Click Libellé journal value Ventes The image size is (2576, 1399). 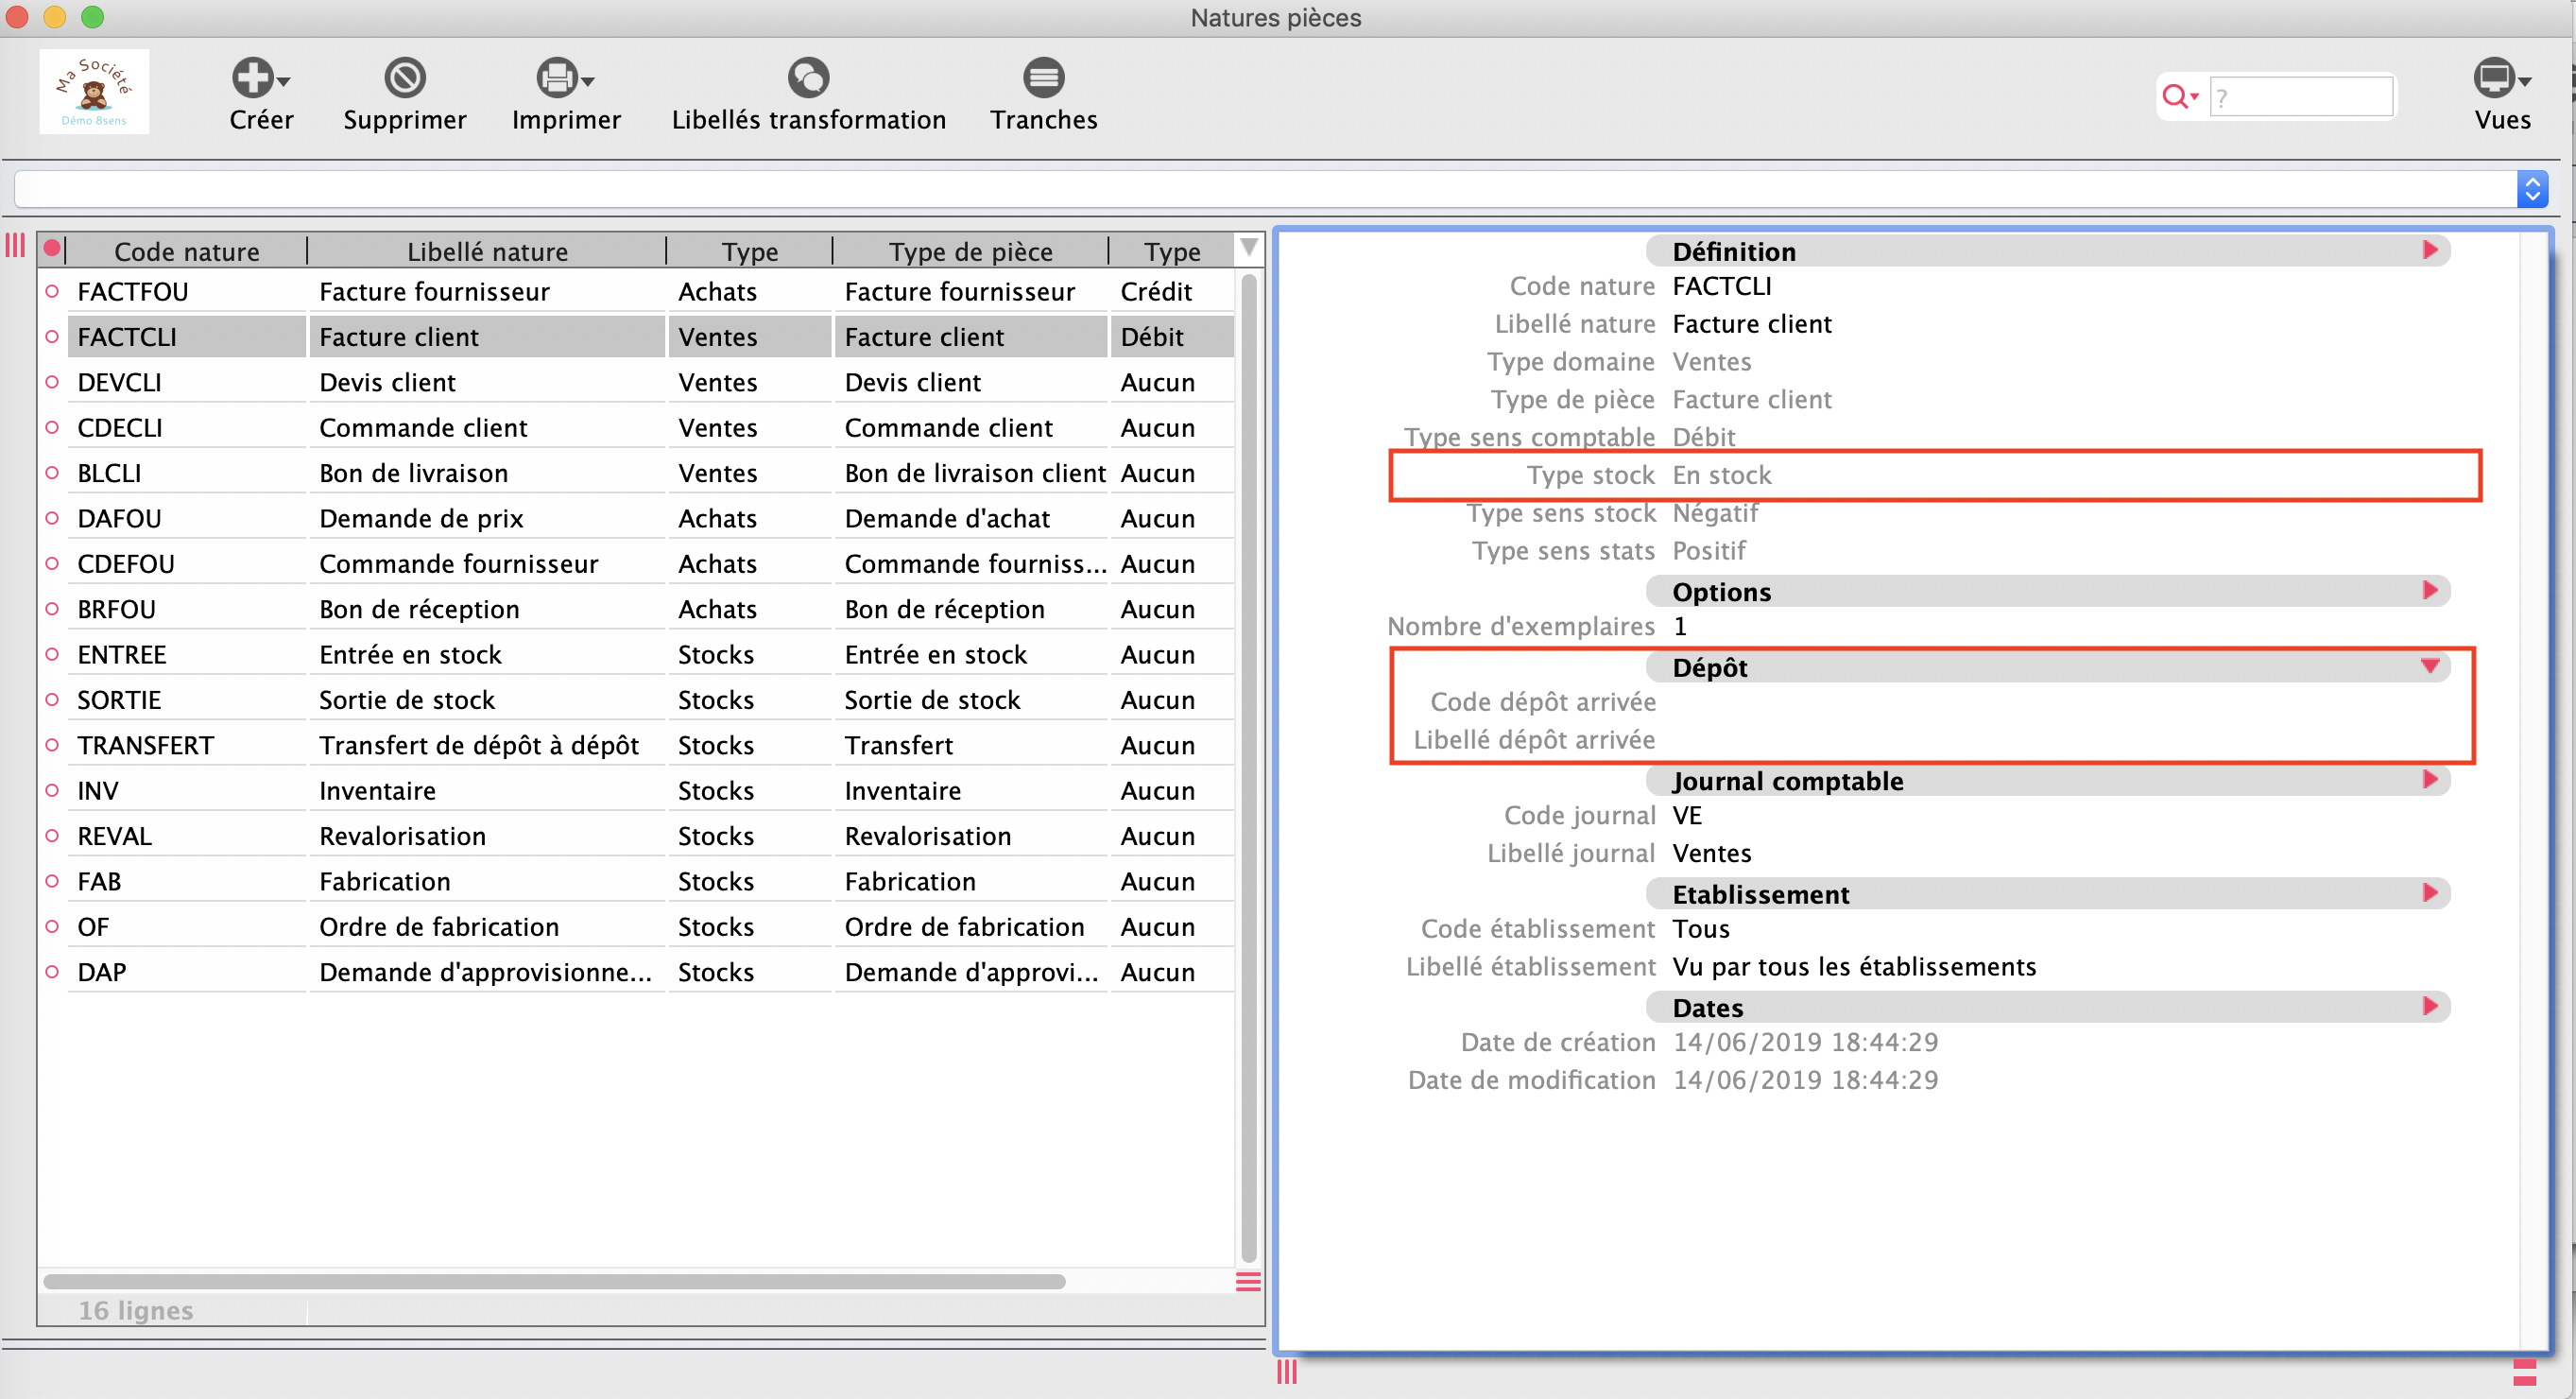click(x=1712, y=853)
